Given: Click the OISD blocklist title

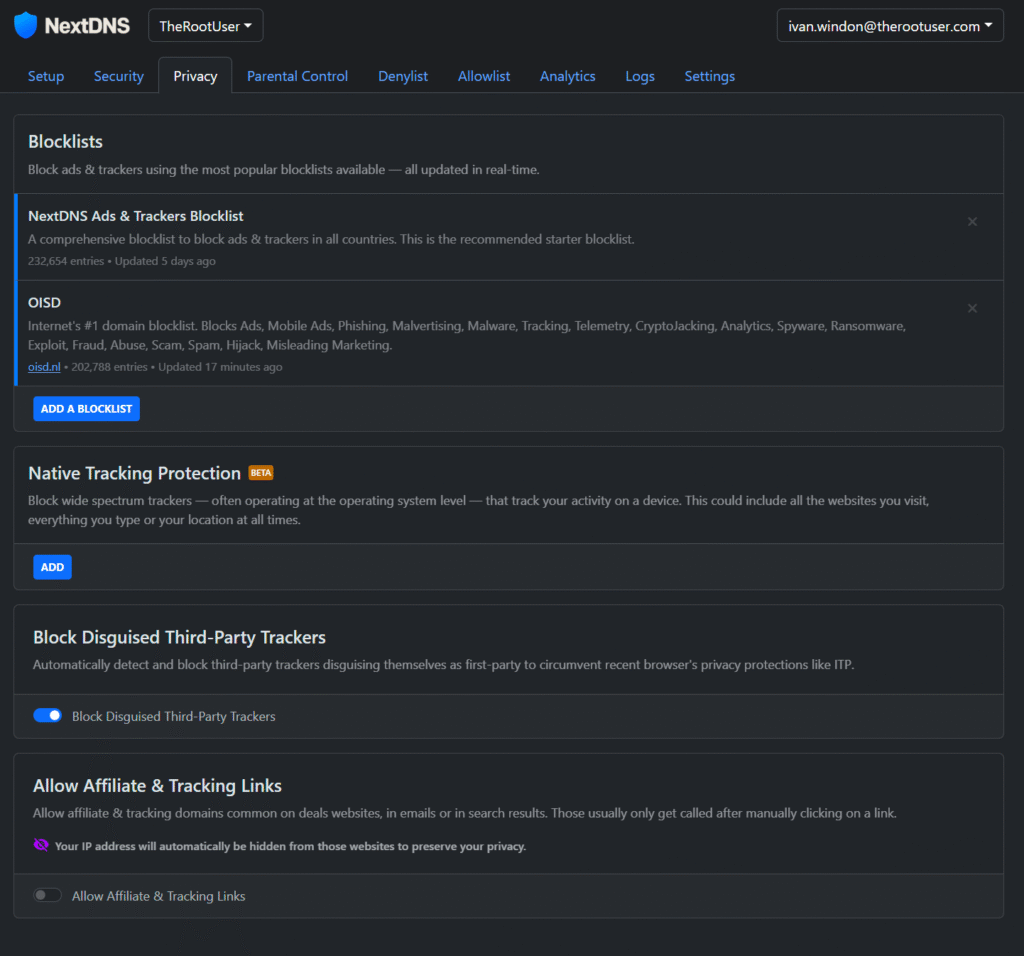Looking at the screenshot, I should pyautogui.click(x=44, y=303).
